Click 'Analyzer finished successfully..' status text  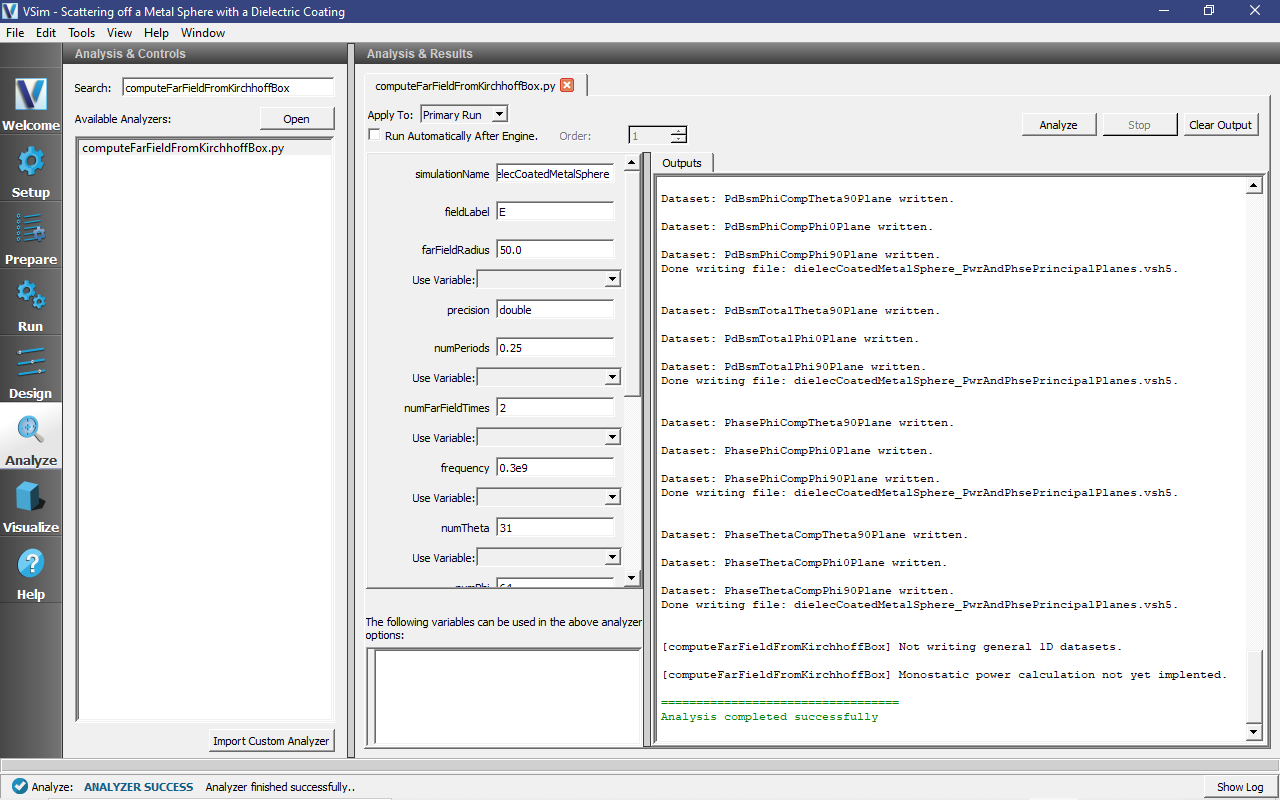pyautogui.click(x=280, y=787)
